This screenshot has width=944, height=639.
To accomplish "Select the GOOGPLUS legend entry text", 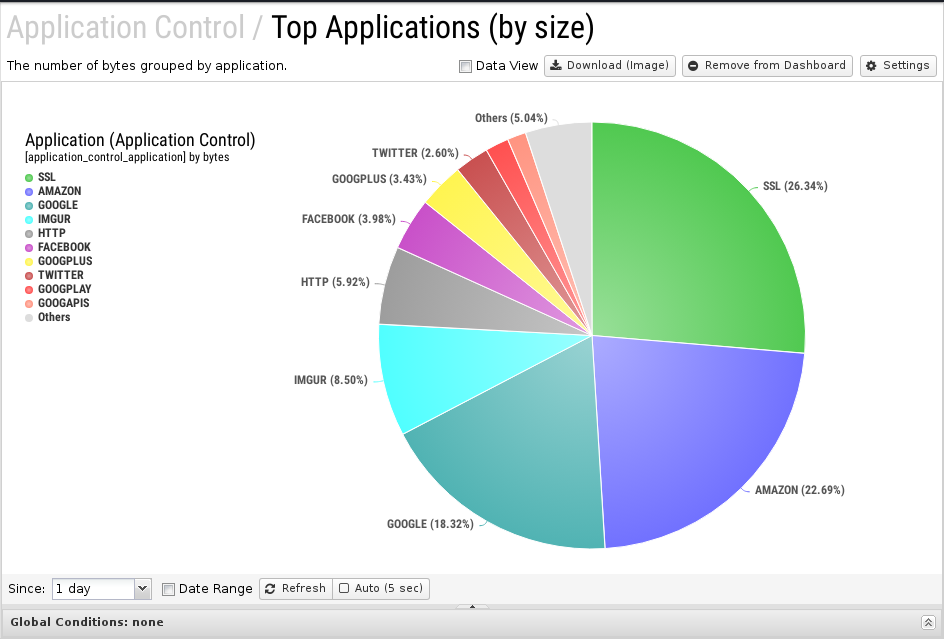I will pyautogui.click(x=65, y=261).
